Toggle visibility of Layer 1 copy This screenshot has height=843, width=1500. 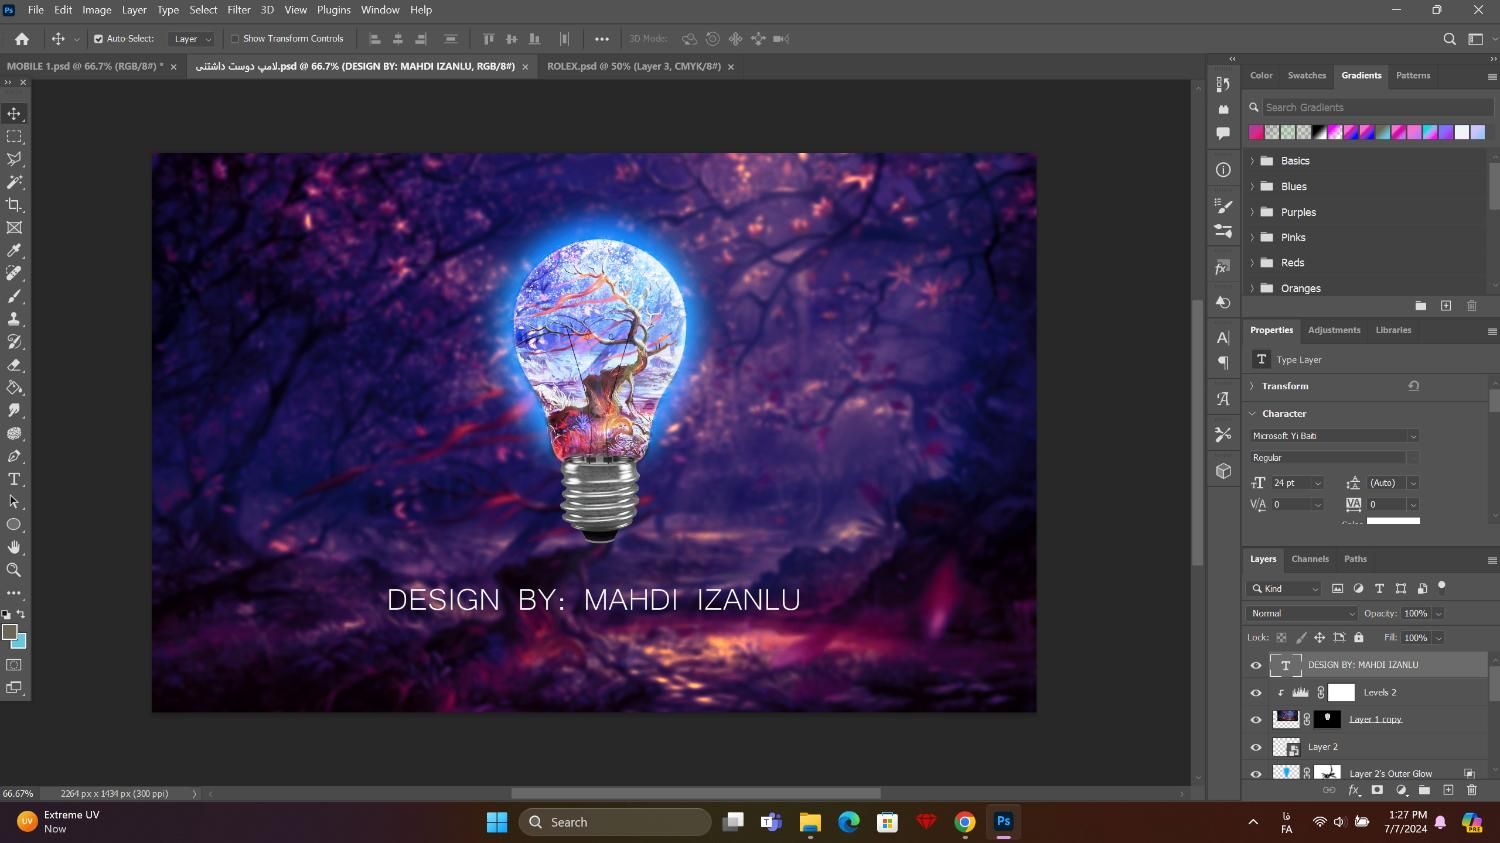click(1256, 719)
